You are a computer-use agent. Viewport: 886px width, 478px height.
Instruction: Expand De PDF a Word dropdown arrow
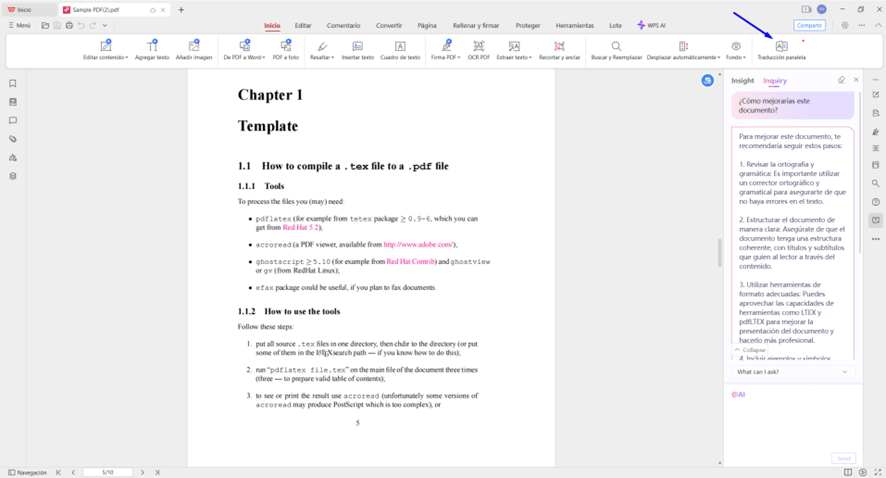pos(263,58)
